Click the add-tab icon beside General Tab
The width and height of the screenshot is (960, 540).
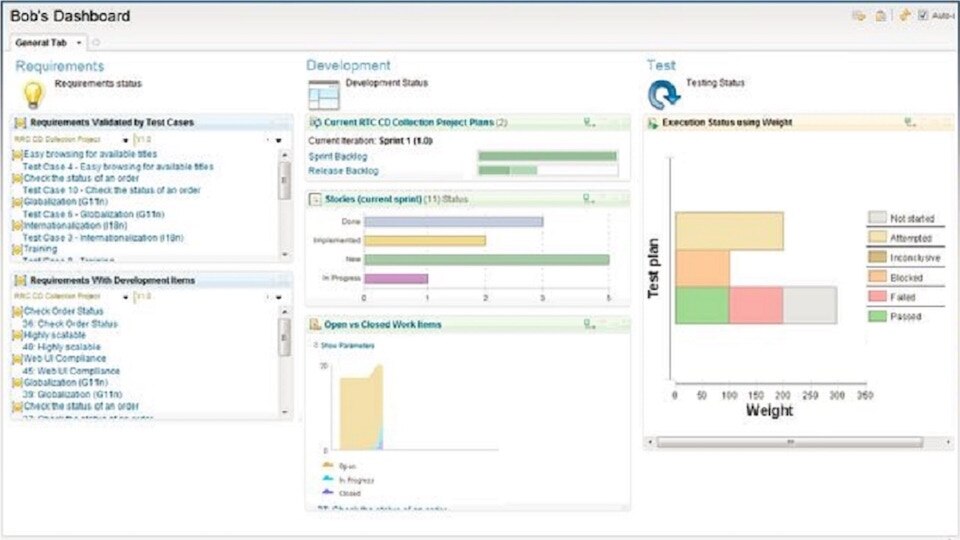(x=96, y=43)
